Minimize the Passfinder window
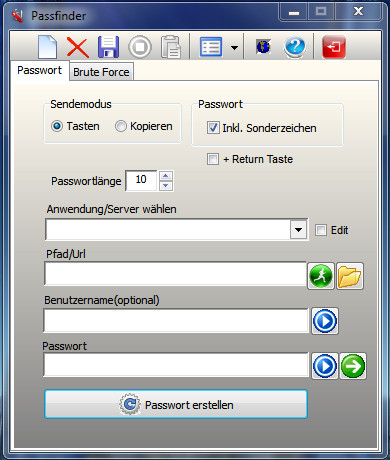This screenshot has height=460, width=390. 294,12
